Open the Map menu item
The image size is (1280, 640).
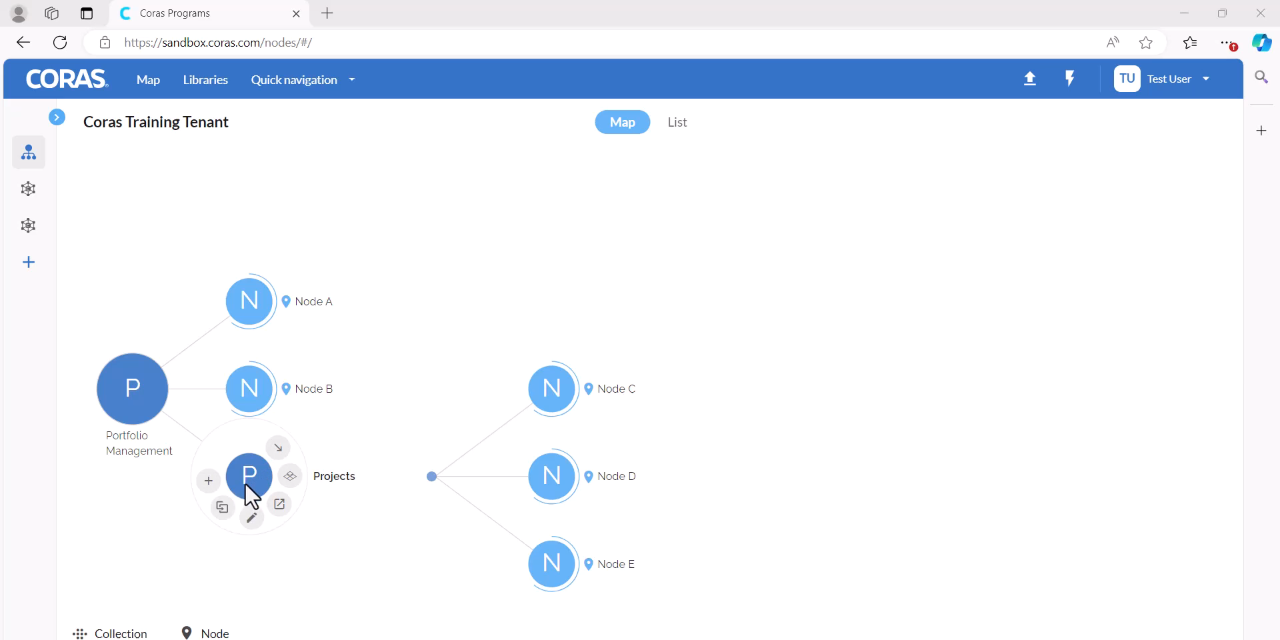[148, 80]
